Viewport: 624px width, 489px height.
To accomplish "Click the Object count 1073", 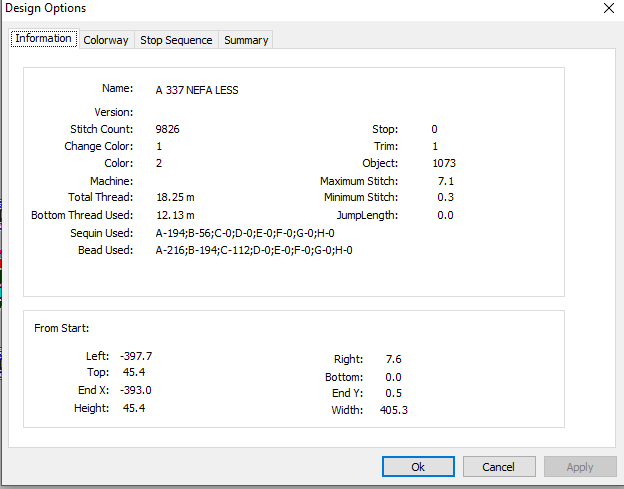I will (x=444, y=163).
